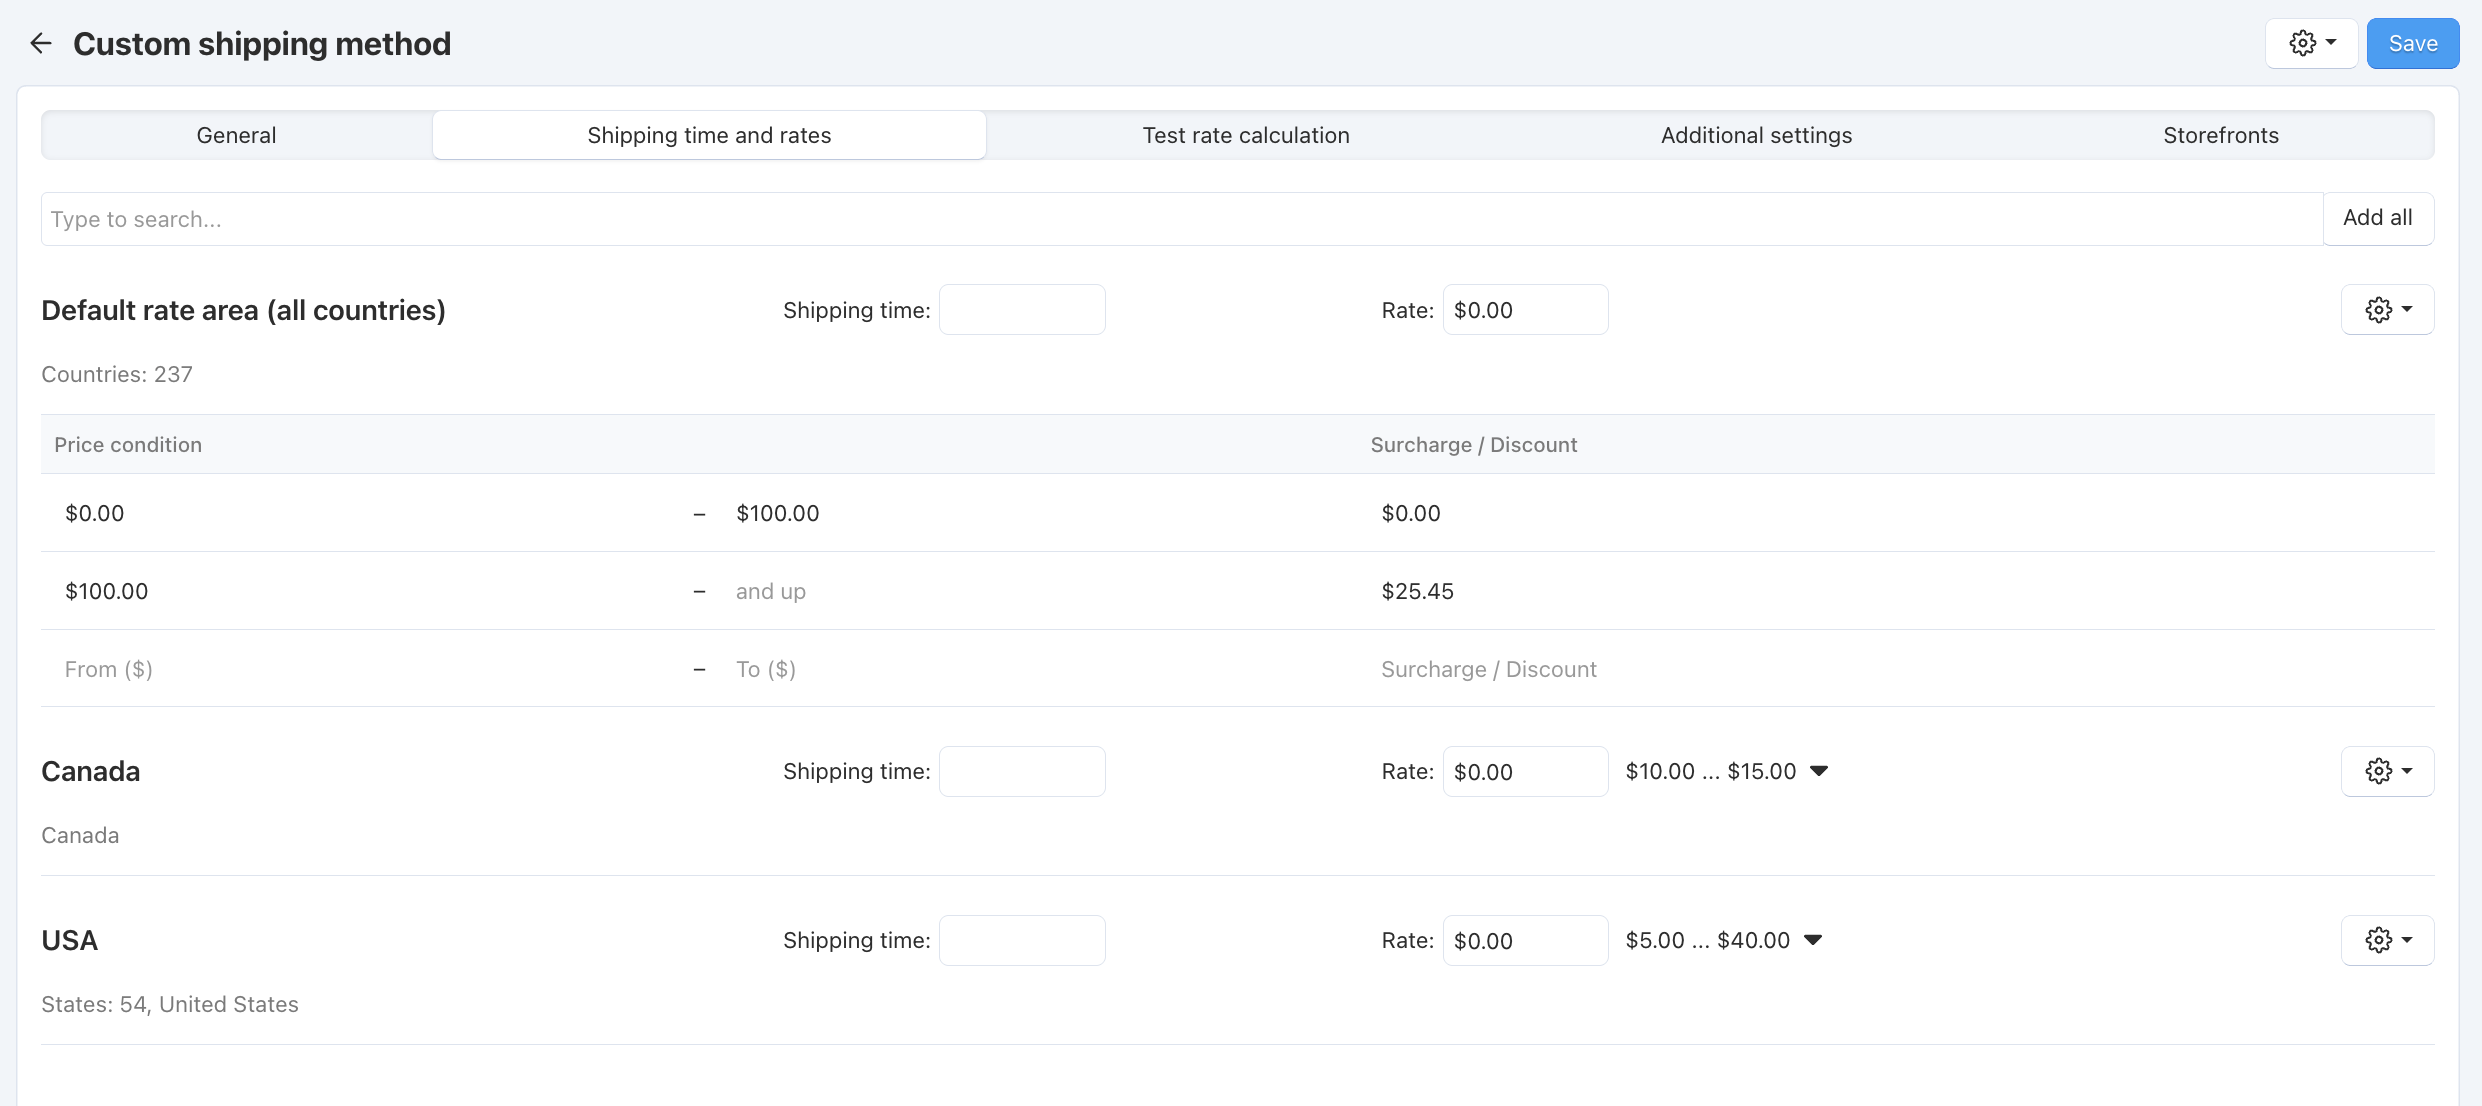Open the Test rate calculation tab
The image size is (2482, 1106).
pyautogui.click(x=1246, y=135)
